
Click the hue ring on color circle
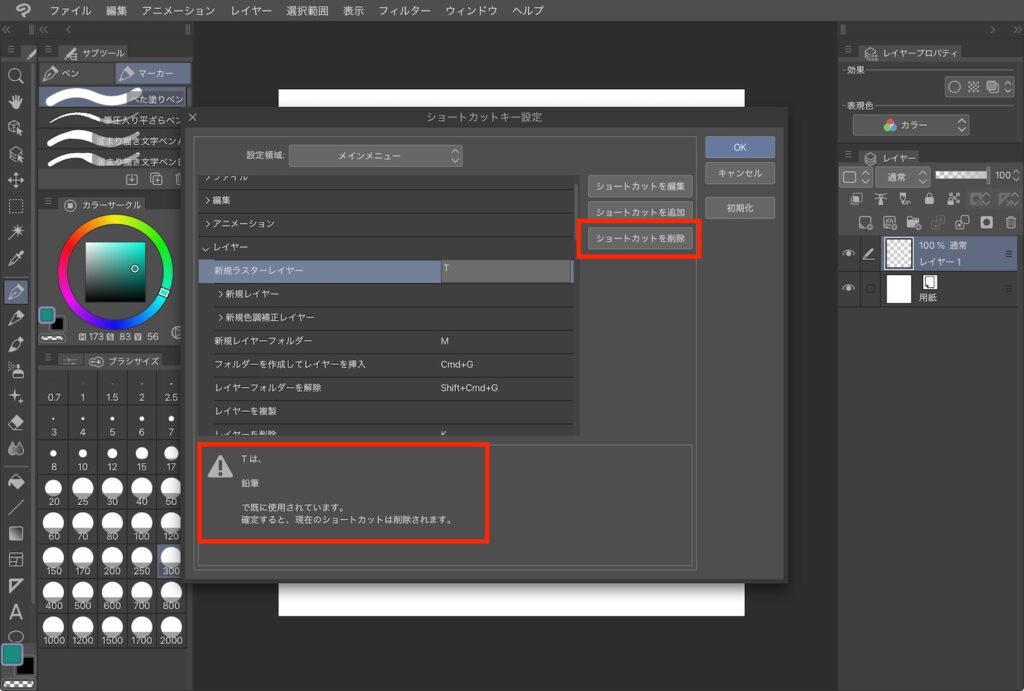pyautogui.click(x=116, y=221)
